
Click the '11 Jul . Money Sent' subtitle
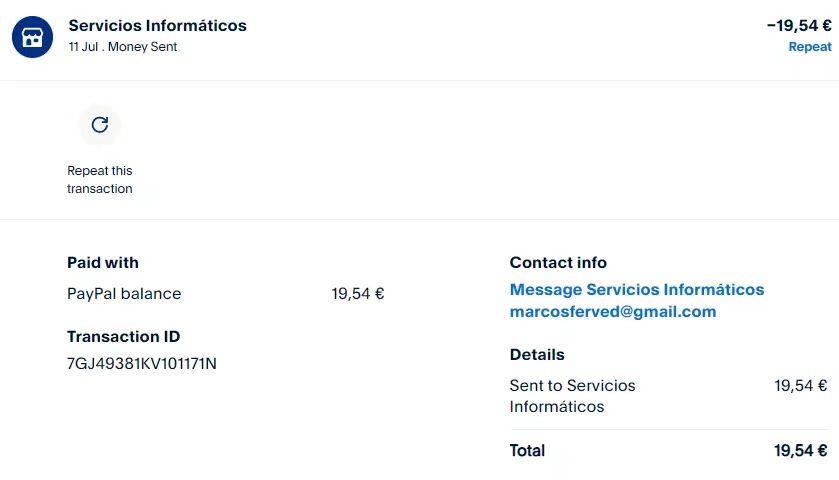[122, 47]
